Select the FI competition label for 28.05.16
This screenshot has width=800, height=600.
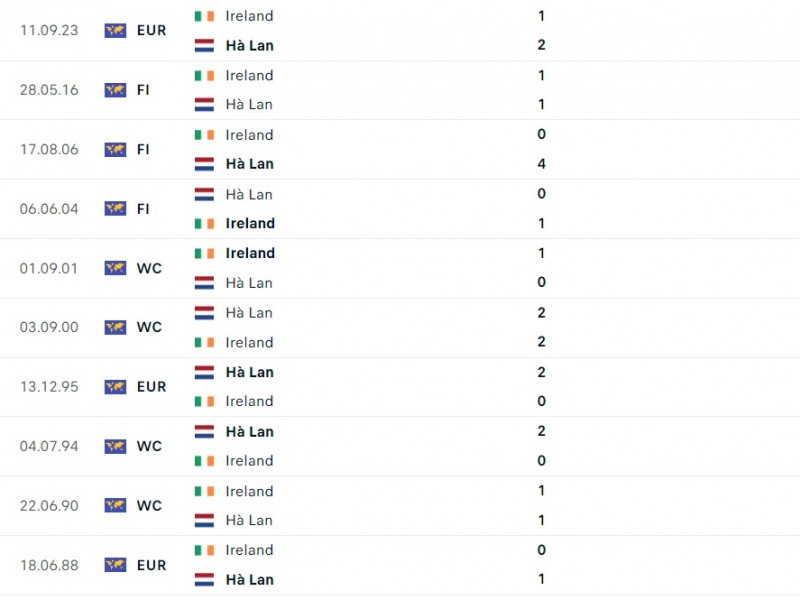[143, 90]
